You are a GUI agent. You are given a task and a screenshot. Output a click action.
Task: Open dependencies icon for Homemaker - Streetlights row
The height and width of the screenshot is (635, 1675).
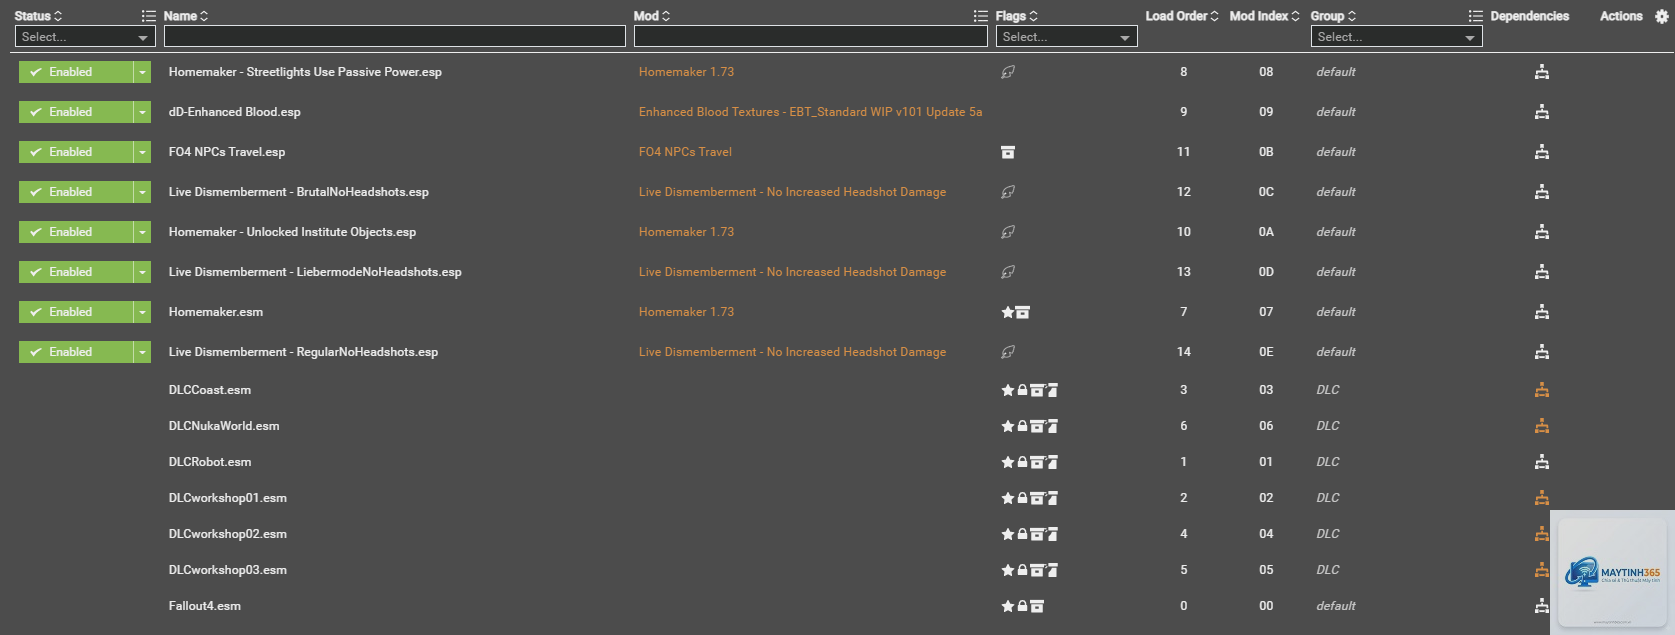(x=1542, y=72)
